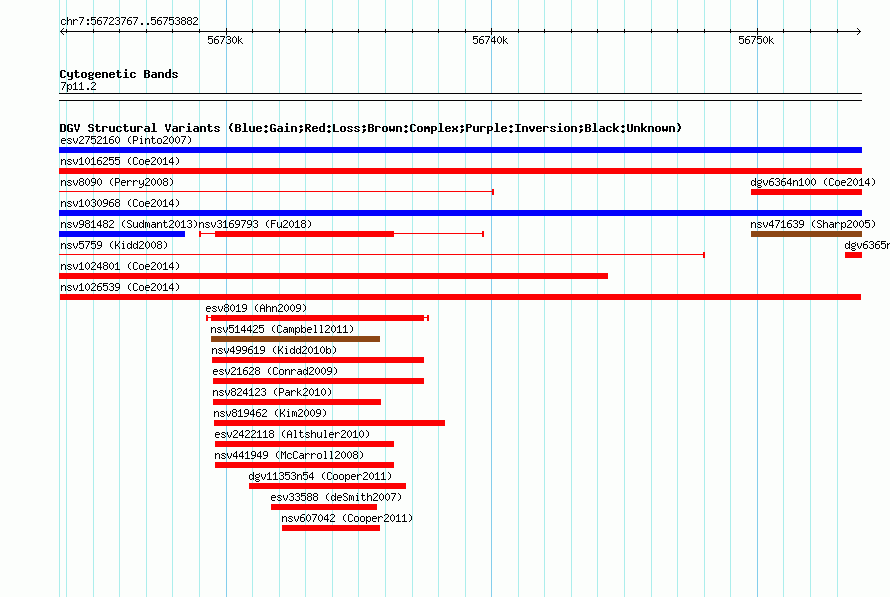Click the dgv11353n54 (Cooper2011) label
Viewport: 890px width, 597px height.
pyautogui.click(x=320, y=476)
